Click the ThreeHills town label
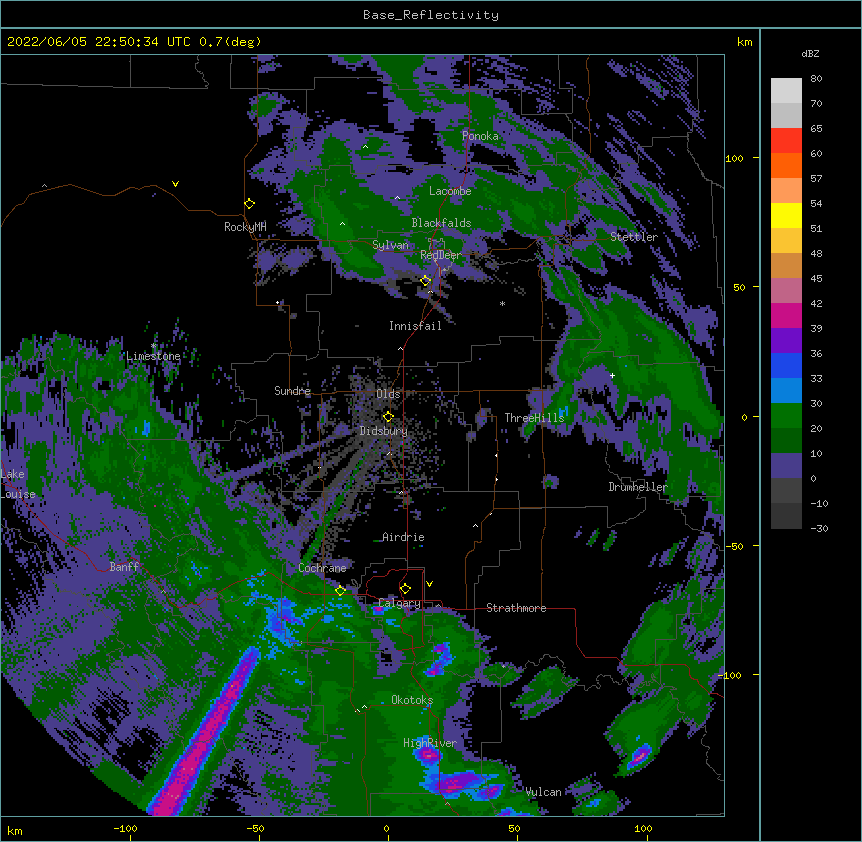Screen dimensions: 862x842 click(x=534, y=418)
